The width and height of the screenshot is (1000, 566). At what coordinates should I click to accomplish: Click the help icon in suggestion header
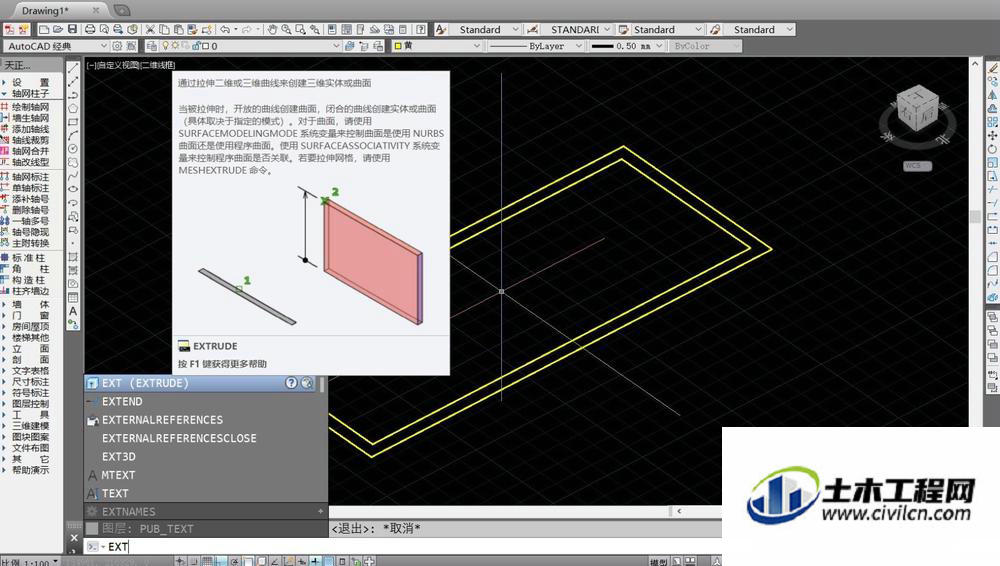[291, 383]
